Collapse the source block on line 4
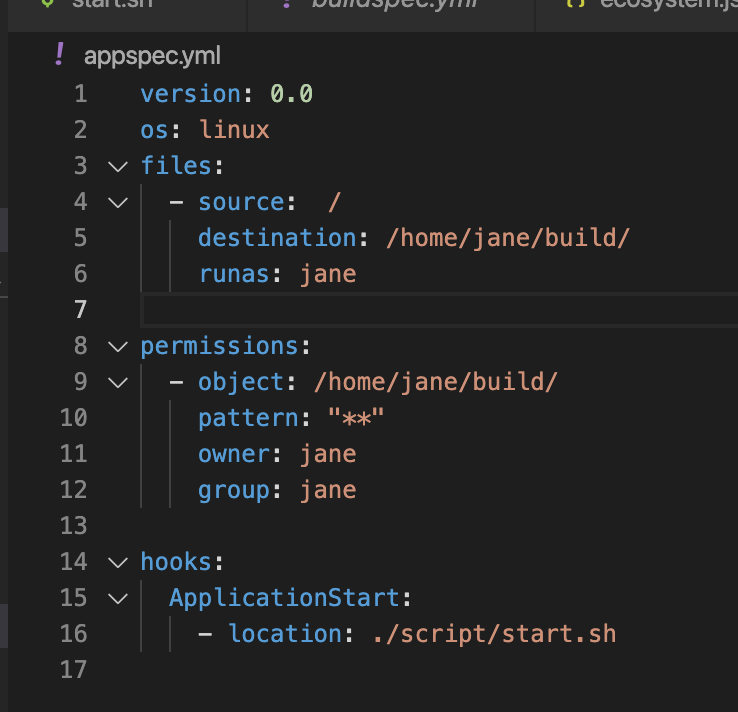Viewport: 738px width, 712px height. [118, 203]
